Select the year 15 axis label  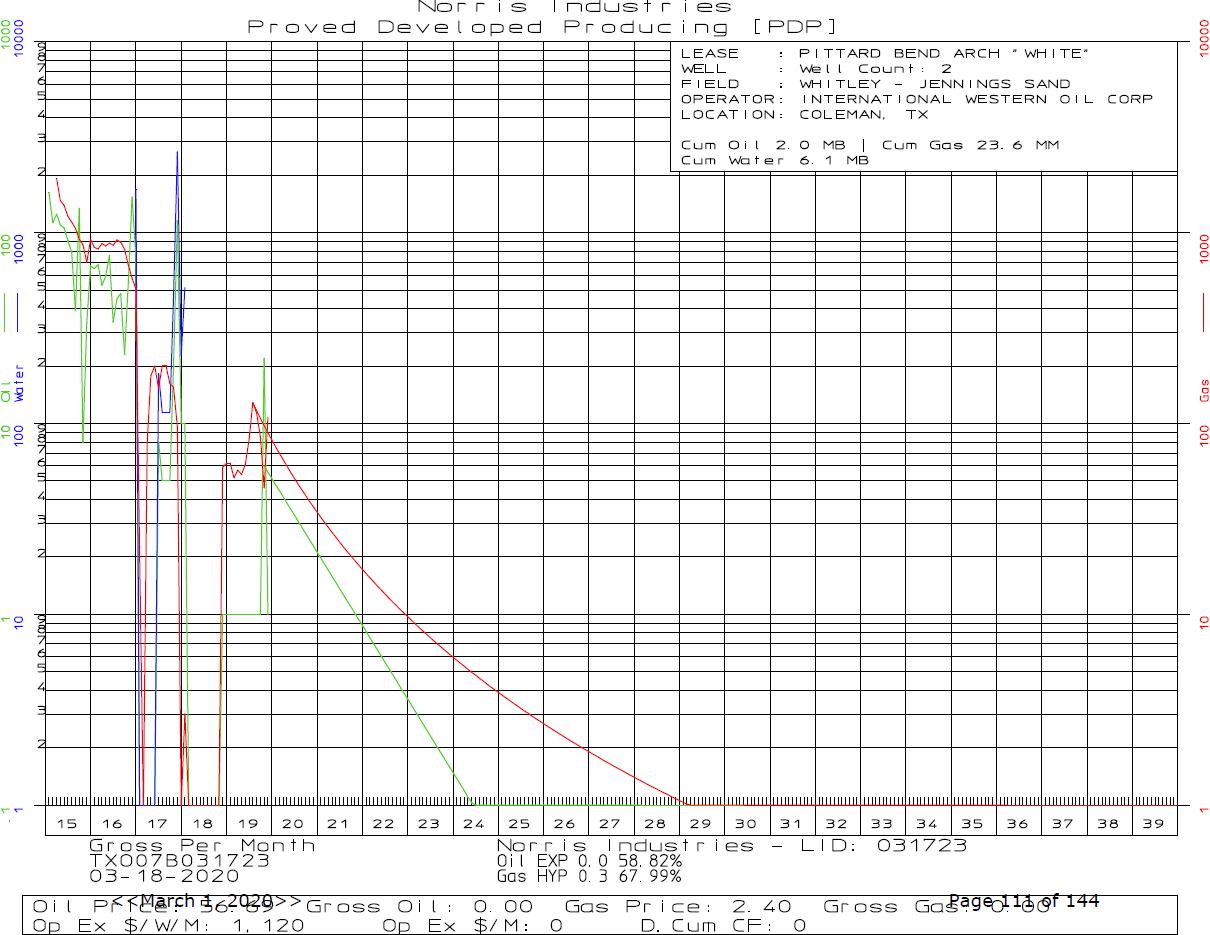pyautogui.click(x=67, y=823)
